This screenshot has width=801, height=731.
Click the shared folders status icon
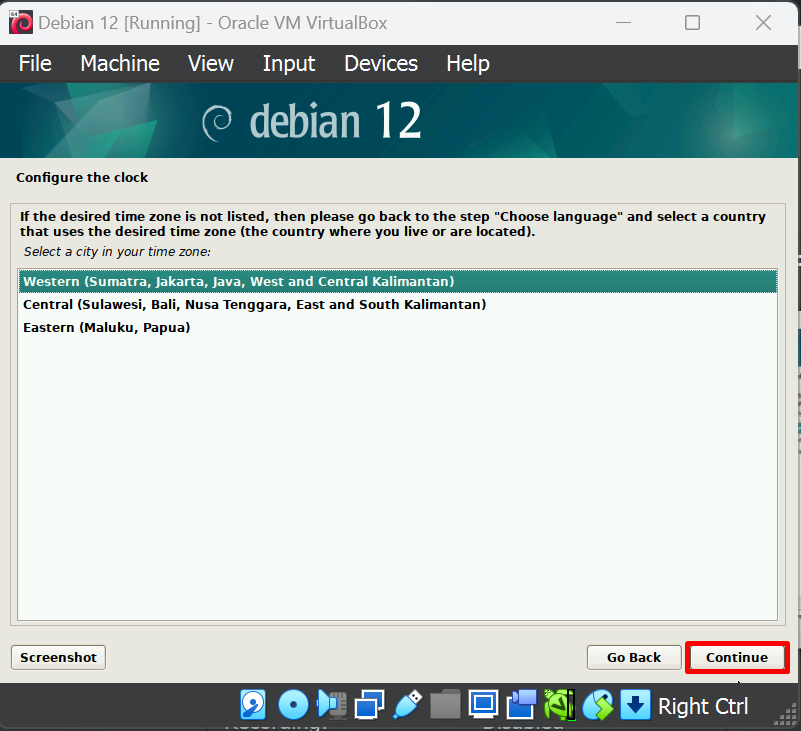(445, 705)
